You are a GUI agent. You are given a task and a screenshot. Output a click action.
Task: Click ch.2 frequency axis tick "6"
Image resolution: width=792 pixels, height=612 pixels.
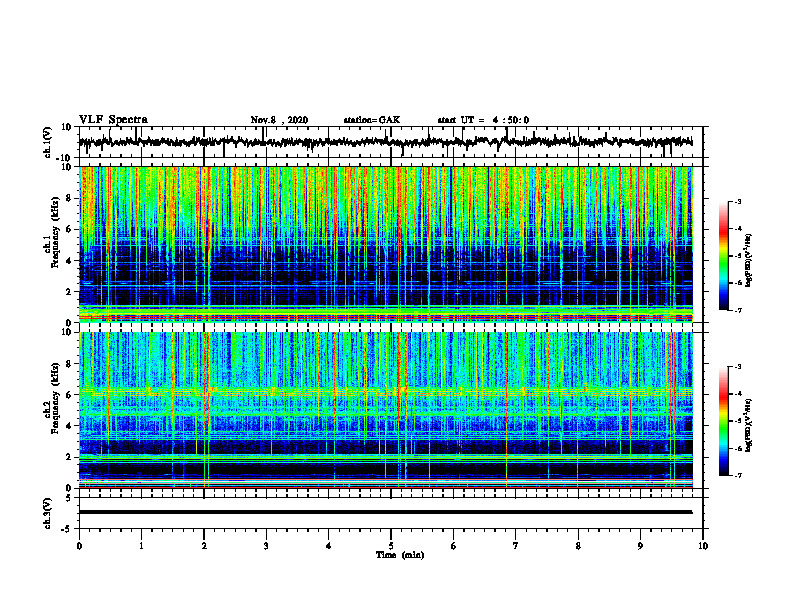coord(71,395)
